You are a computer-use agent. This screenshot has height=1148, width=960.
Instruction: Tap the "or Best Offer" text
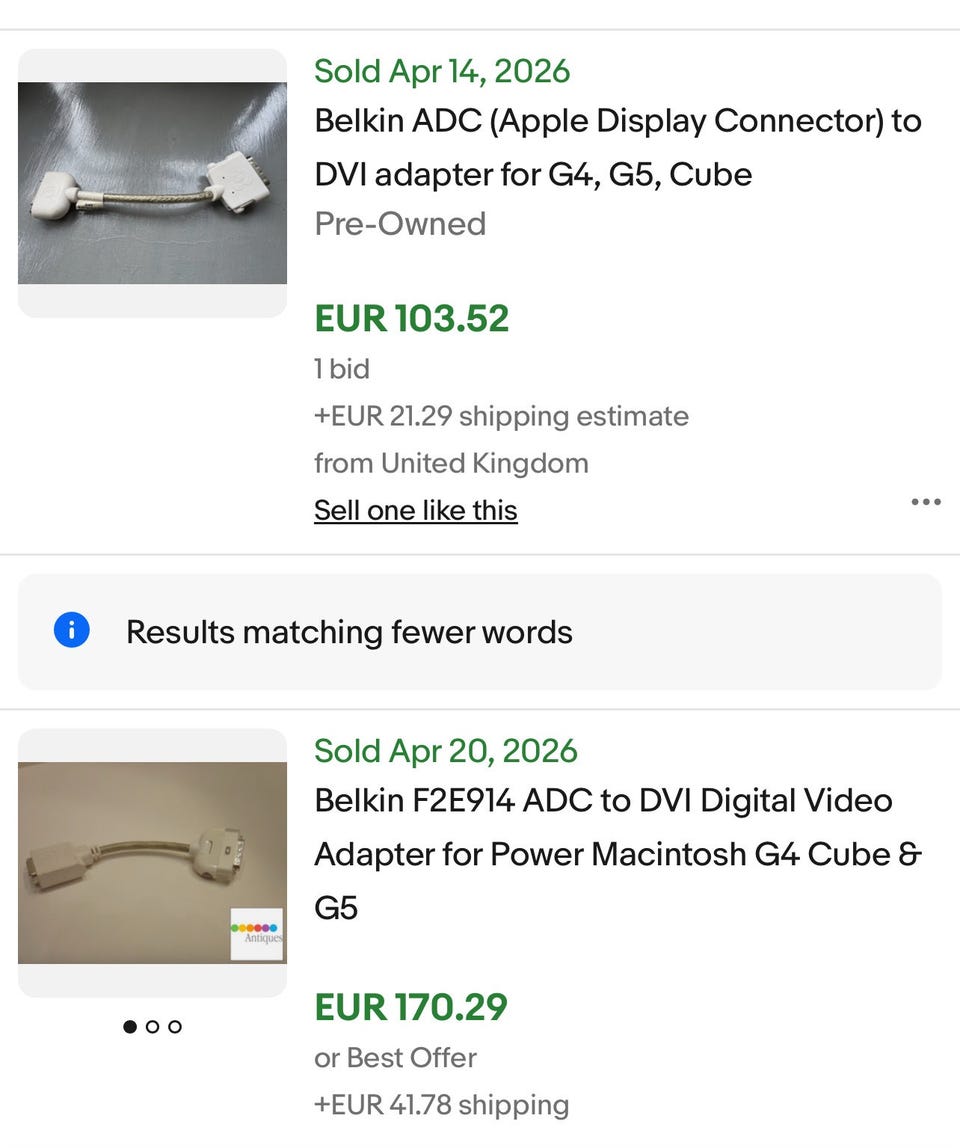click(395, 1057)
